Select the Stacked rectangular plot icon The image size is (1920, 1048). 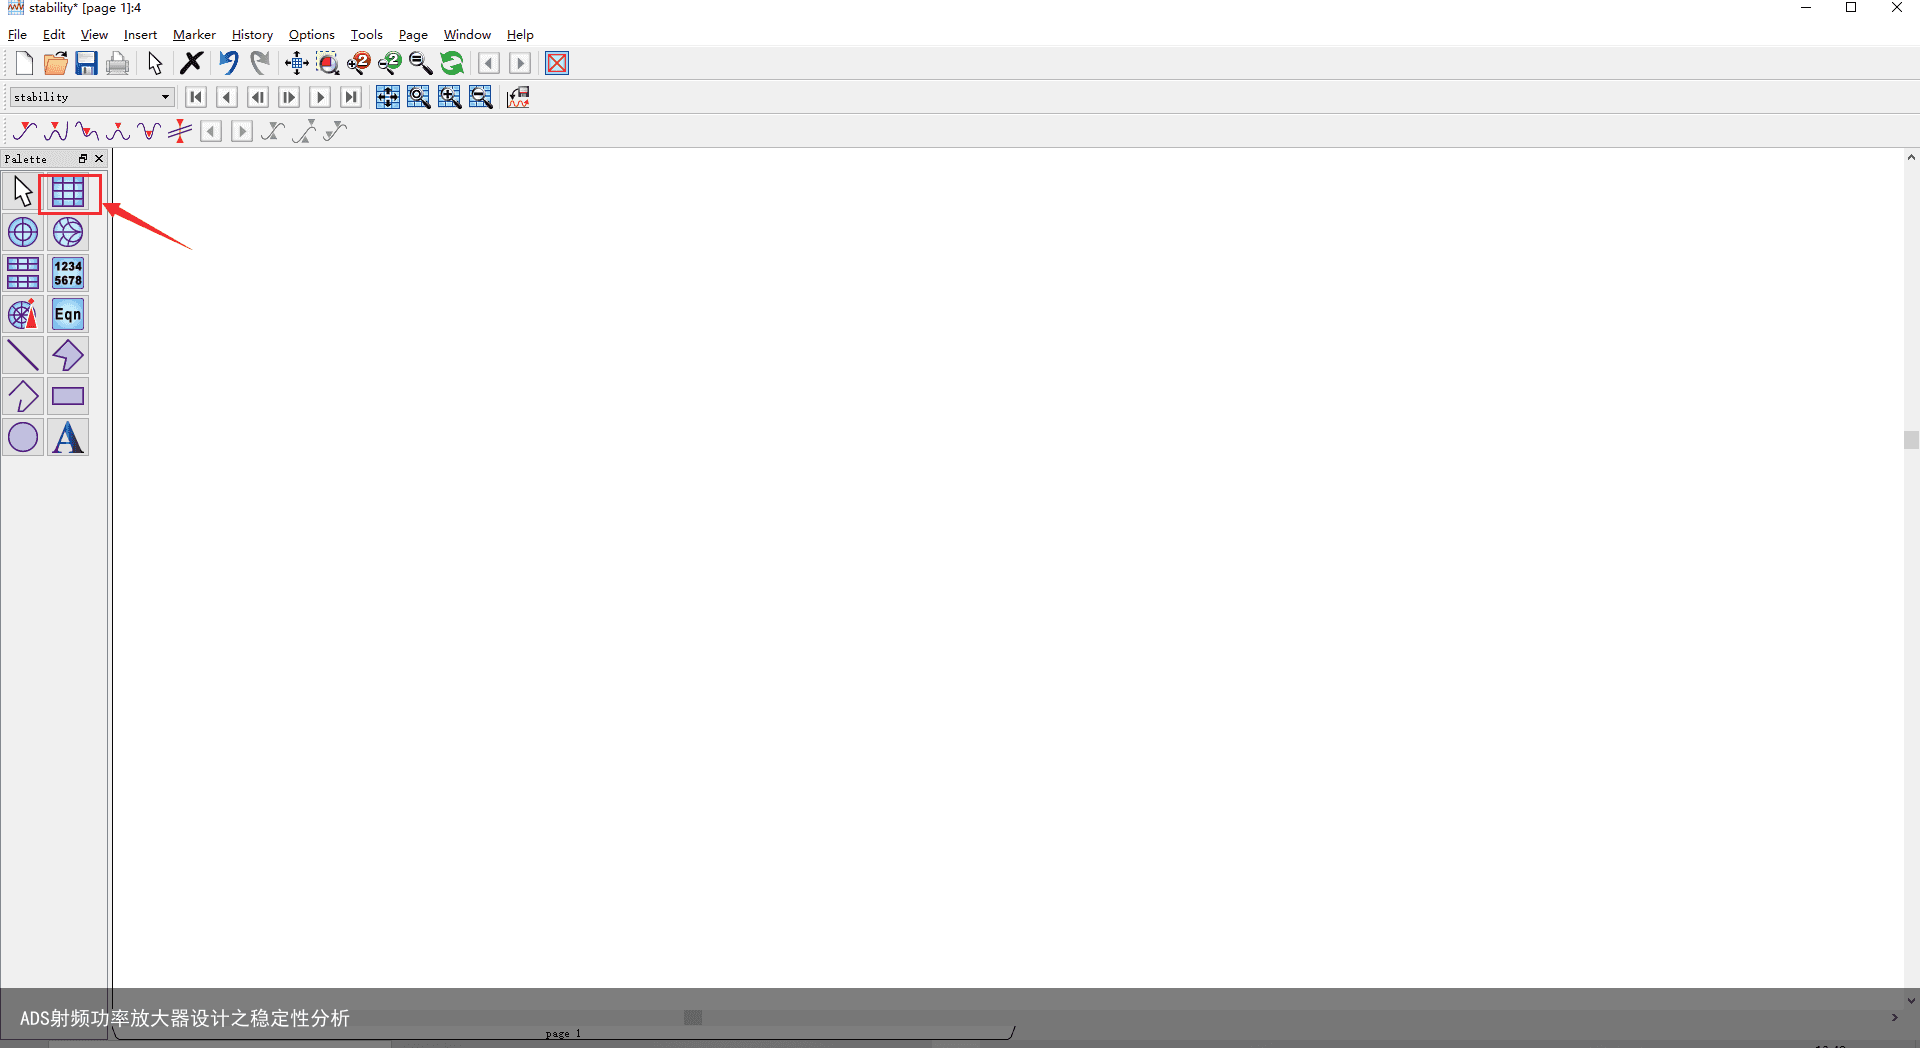[23, 274]
